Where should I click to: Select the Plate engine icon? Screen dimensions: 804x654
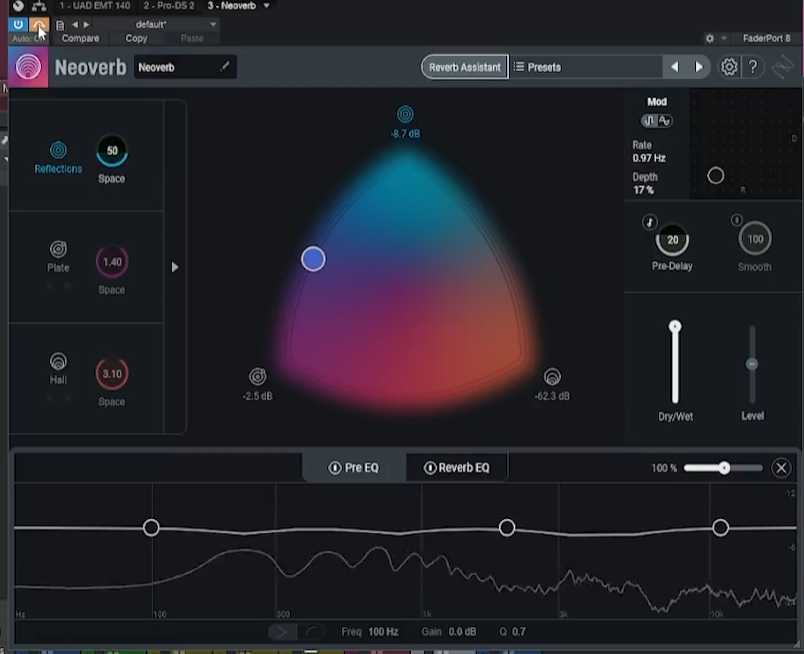(58, 249)
